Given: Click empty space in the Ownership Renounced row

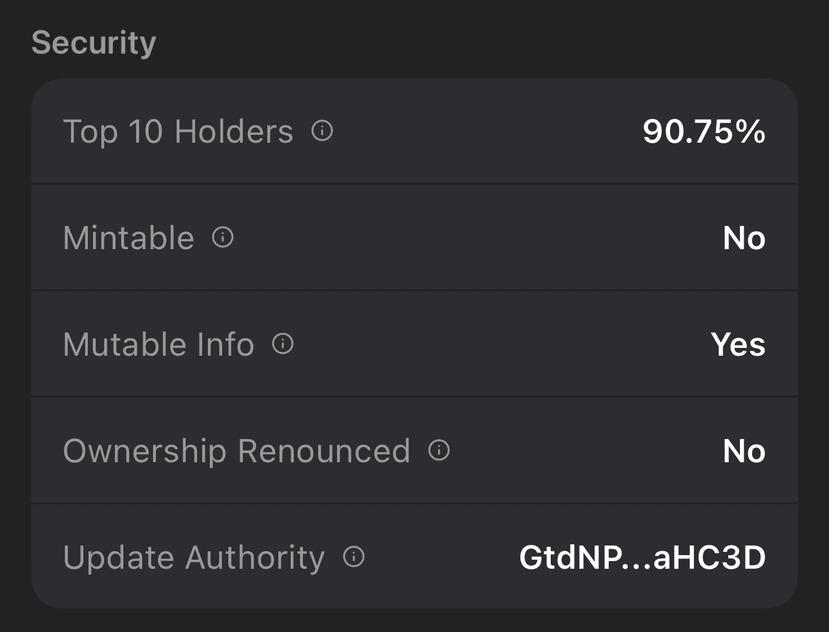Looking at the screenshot, I should (580, 451).
